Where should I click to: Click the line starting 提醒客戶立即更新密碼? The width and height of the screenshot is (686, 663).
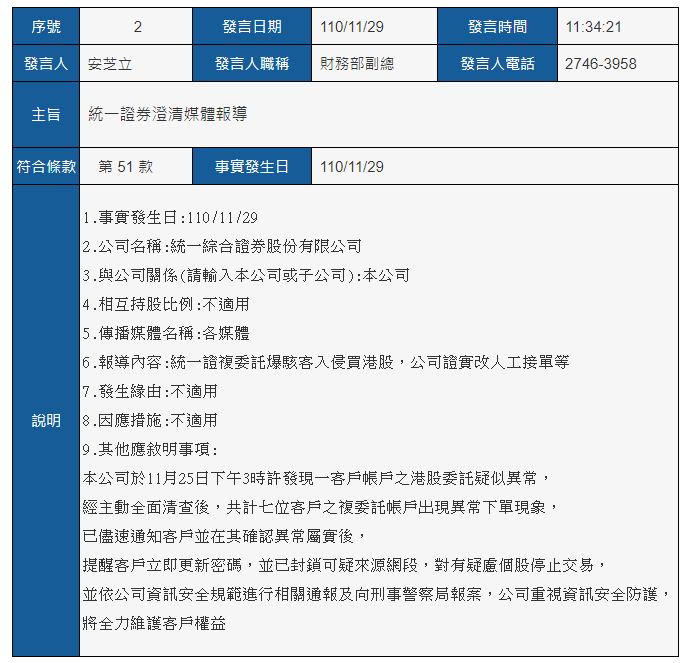pyautogui.click(x=344, y=565)
